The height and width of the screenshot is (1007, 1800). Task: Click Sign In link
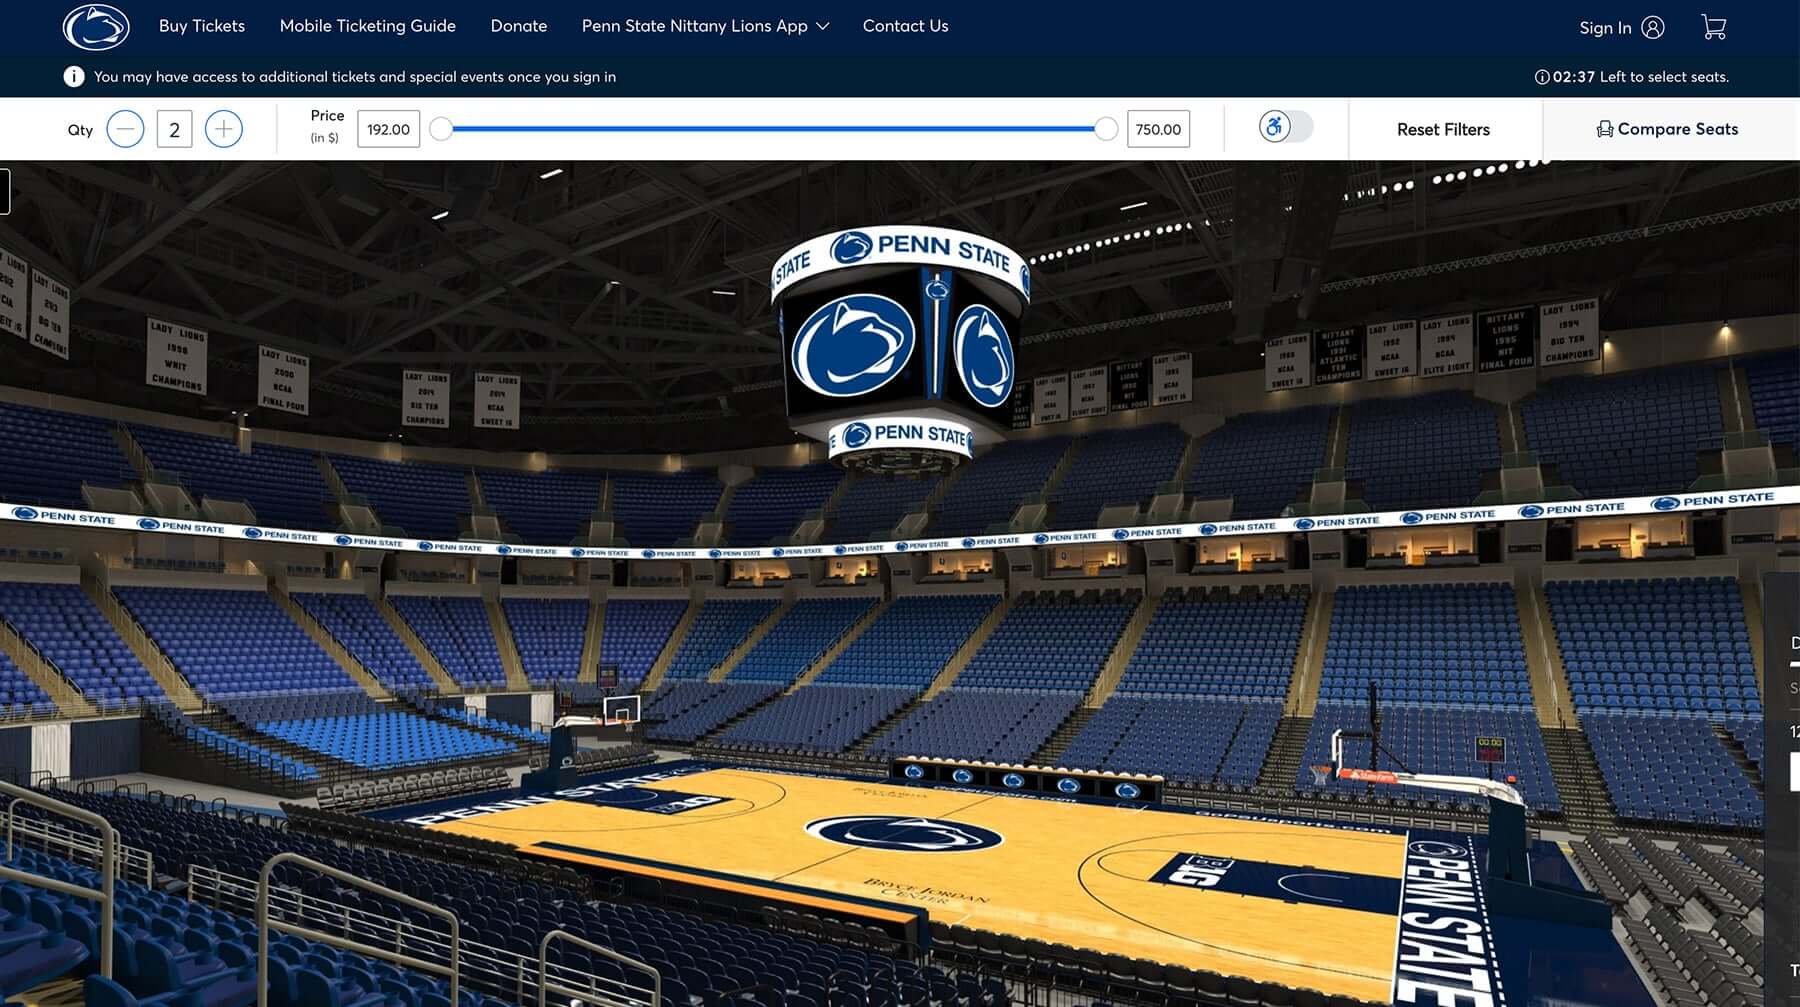1605,28
